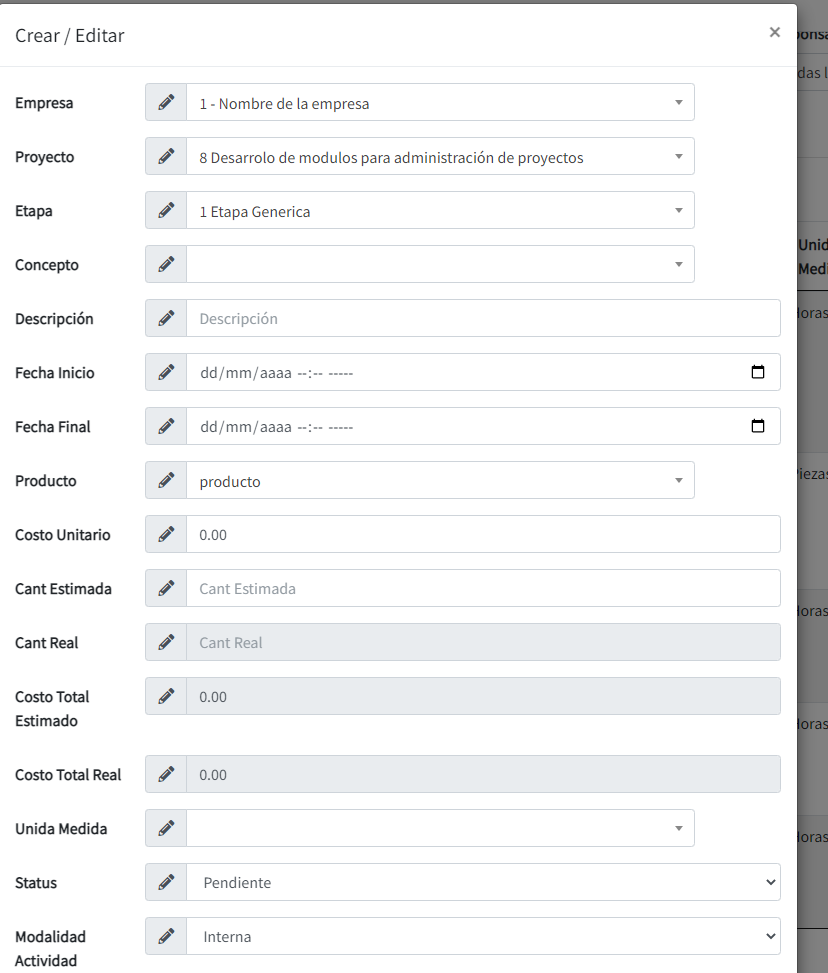Close the Crear / Editar dialog
828x973 pixels.
(x=774, y=32)
